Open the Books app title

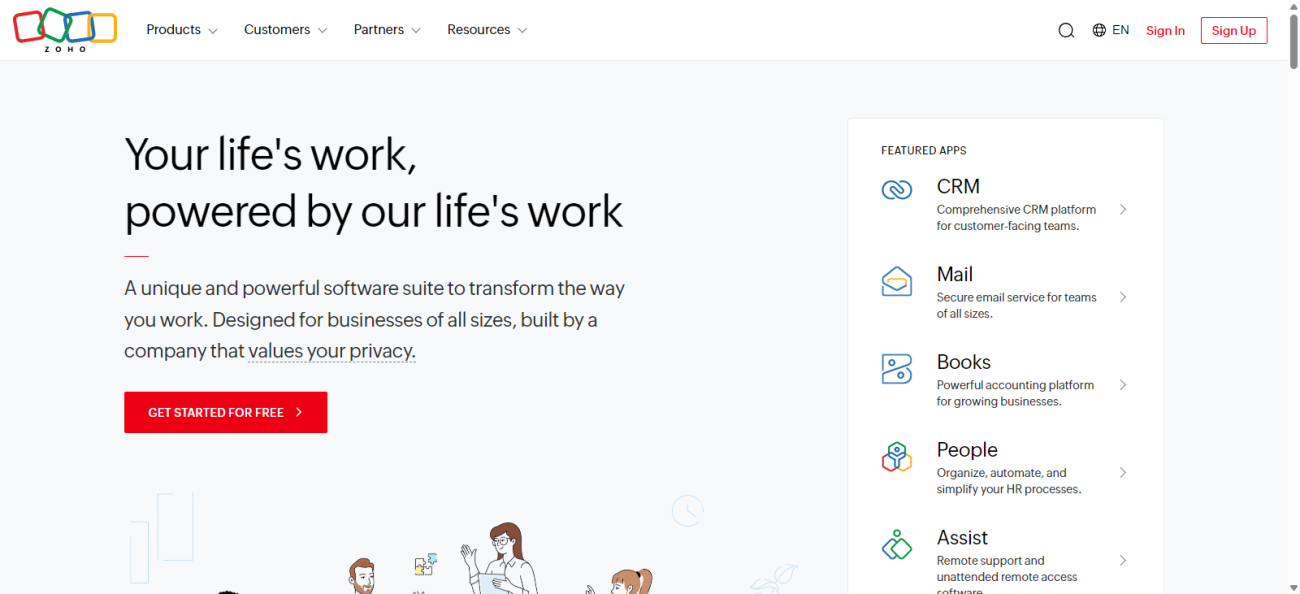tap(964, 362)
